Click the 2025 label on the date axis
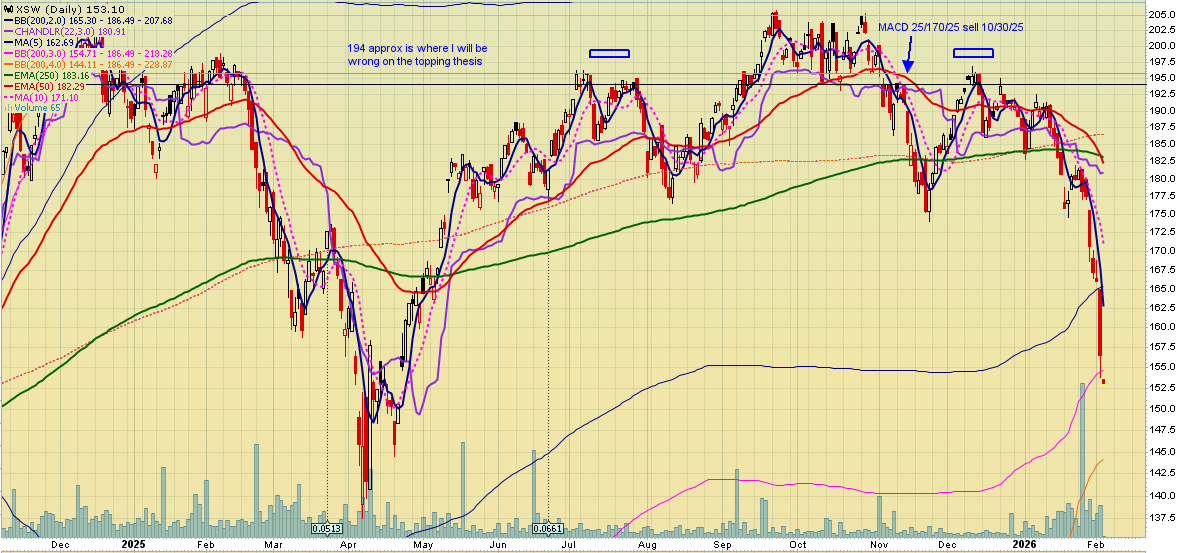Image resolution: width=1182 pixels, height=553 pixels. point(134,545)
